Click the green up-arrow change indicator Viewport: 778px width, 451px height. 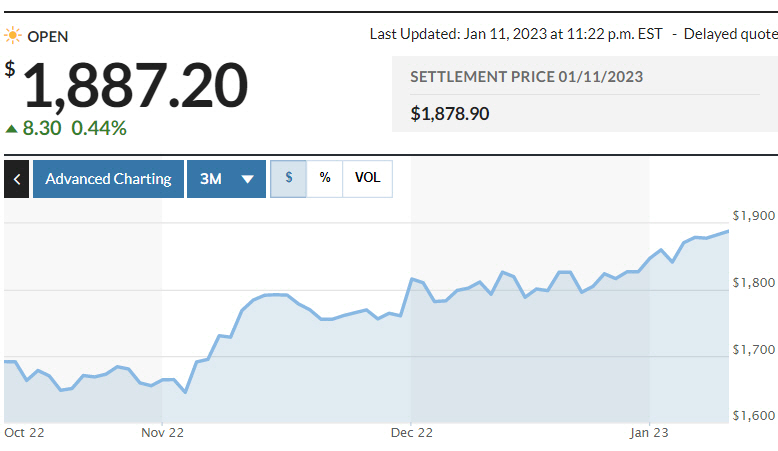tap(11, 128)
